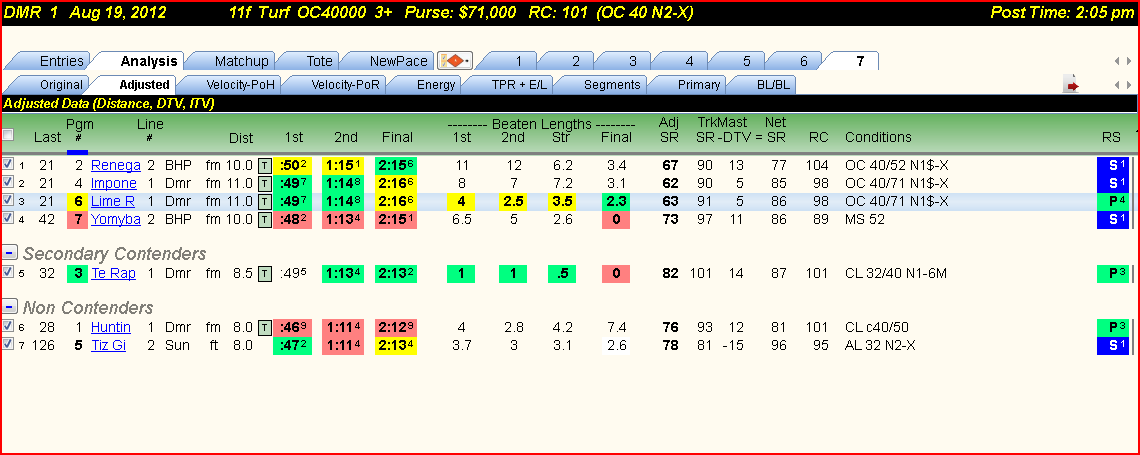Click turf T icon in Renega row
This screenshot has height=455, width=1140.
coord(265,165)
